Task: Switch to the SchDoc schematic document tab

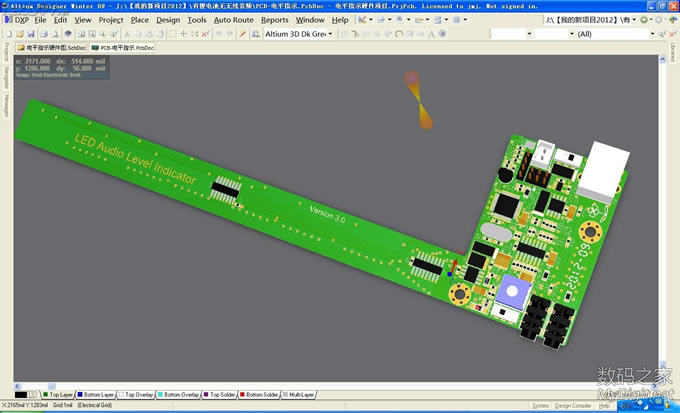Action: coord(50,47)
